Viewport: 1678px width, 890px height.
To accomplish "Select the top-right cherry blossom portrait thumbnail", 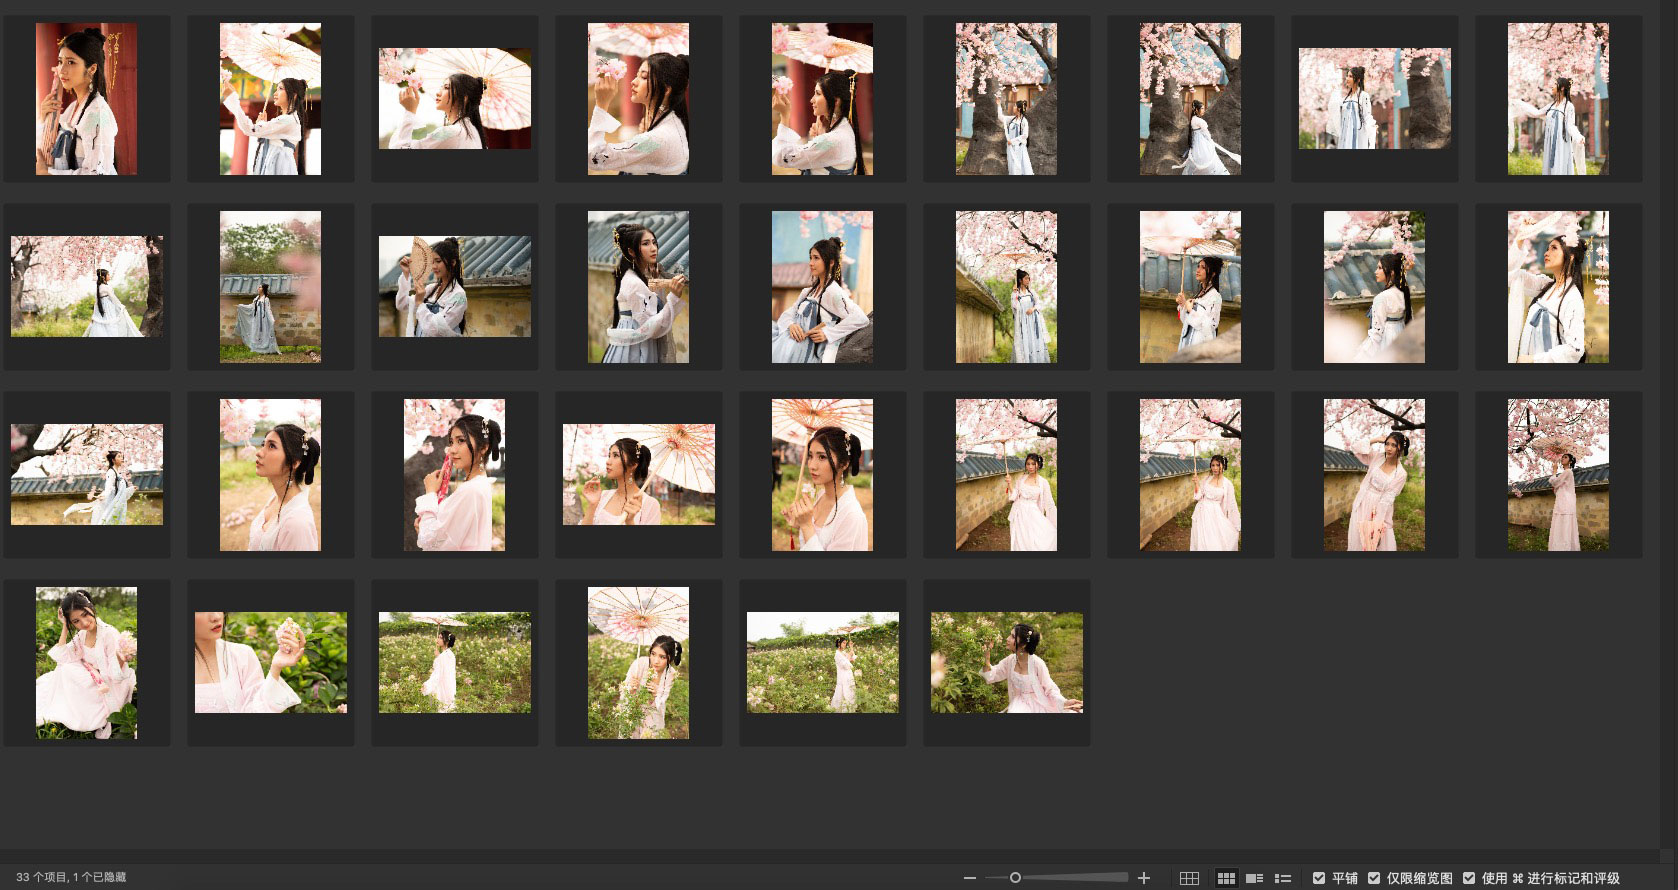I will coord(1559,99).
